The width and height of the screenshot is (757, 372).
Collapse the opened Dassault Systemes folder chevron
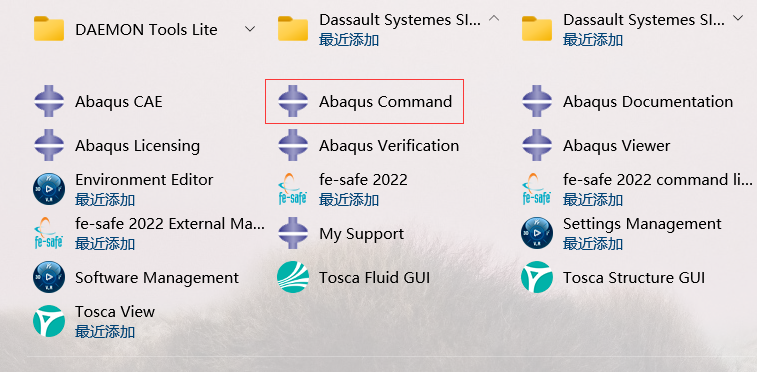point(494,18)
